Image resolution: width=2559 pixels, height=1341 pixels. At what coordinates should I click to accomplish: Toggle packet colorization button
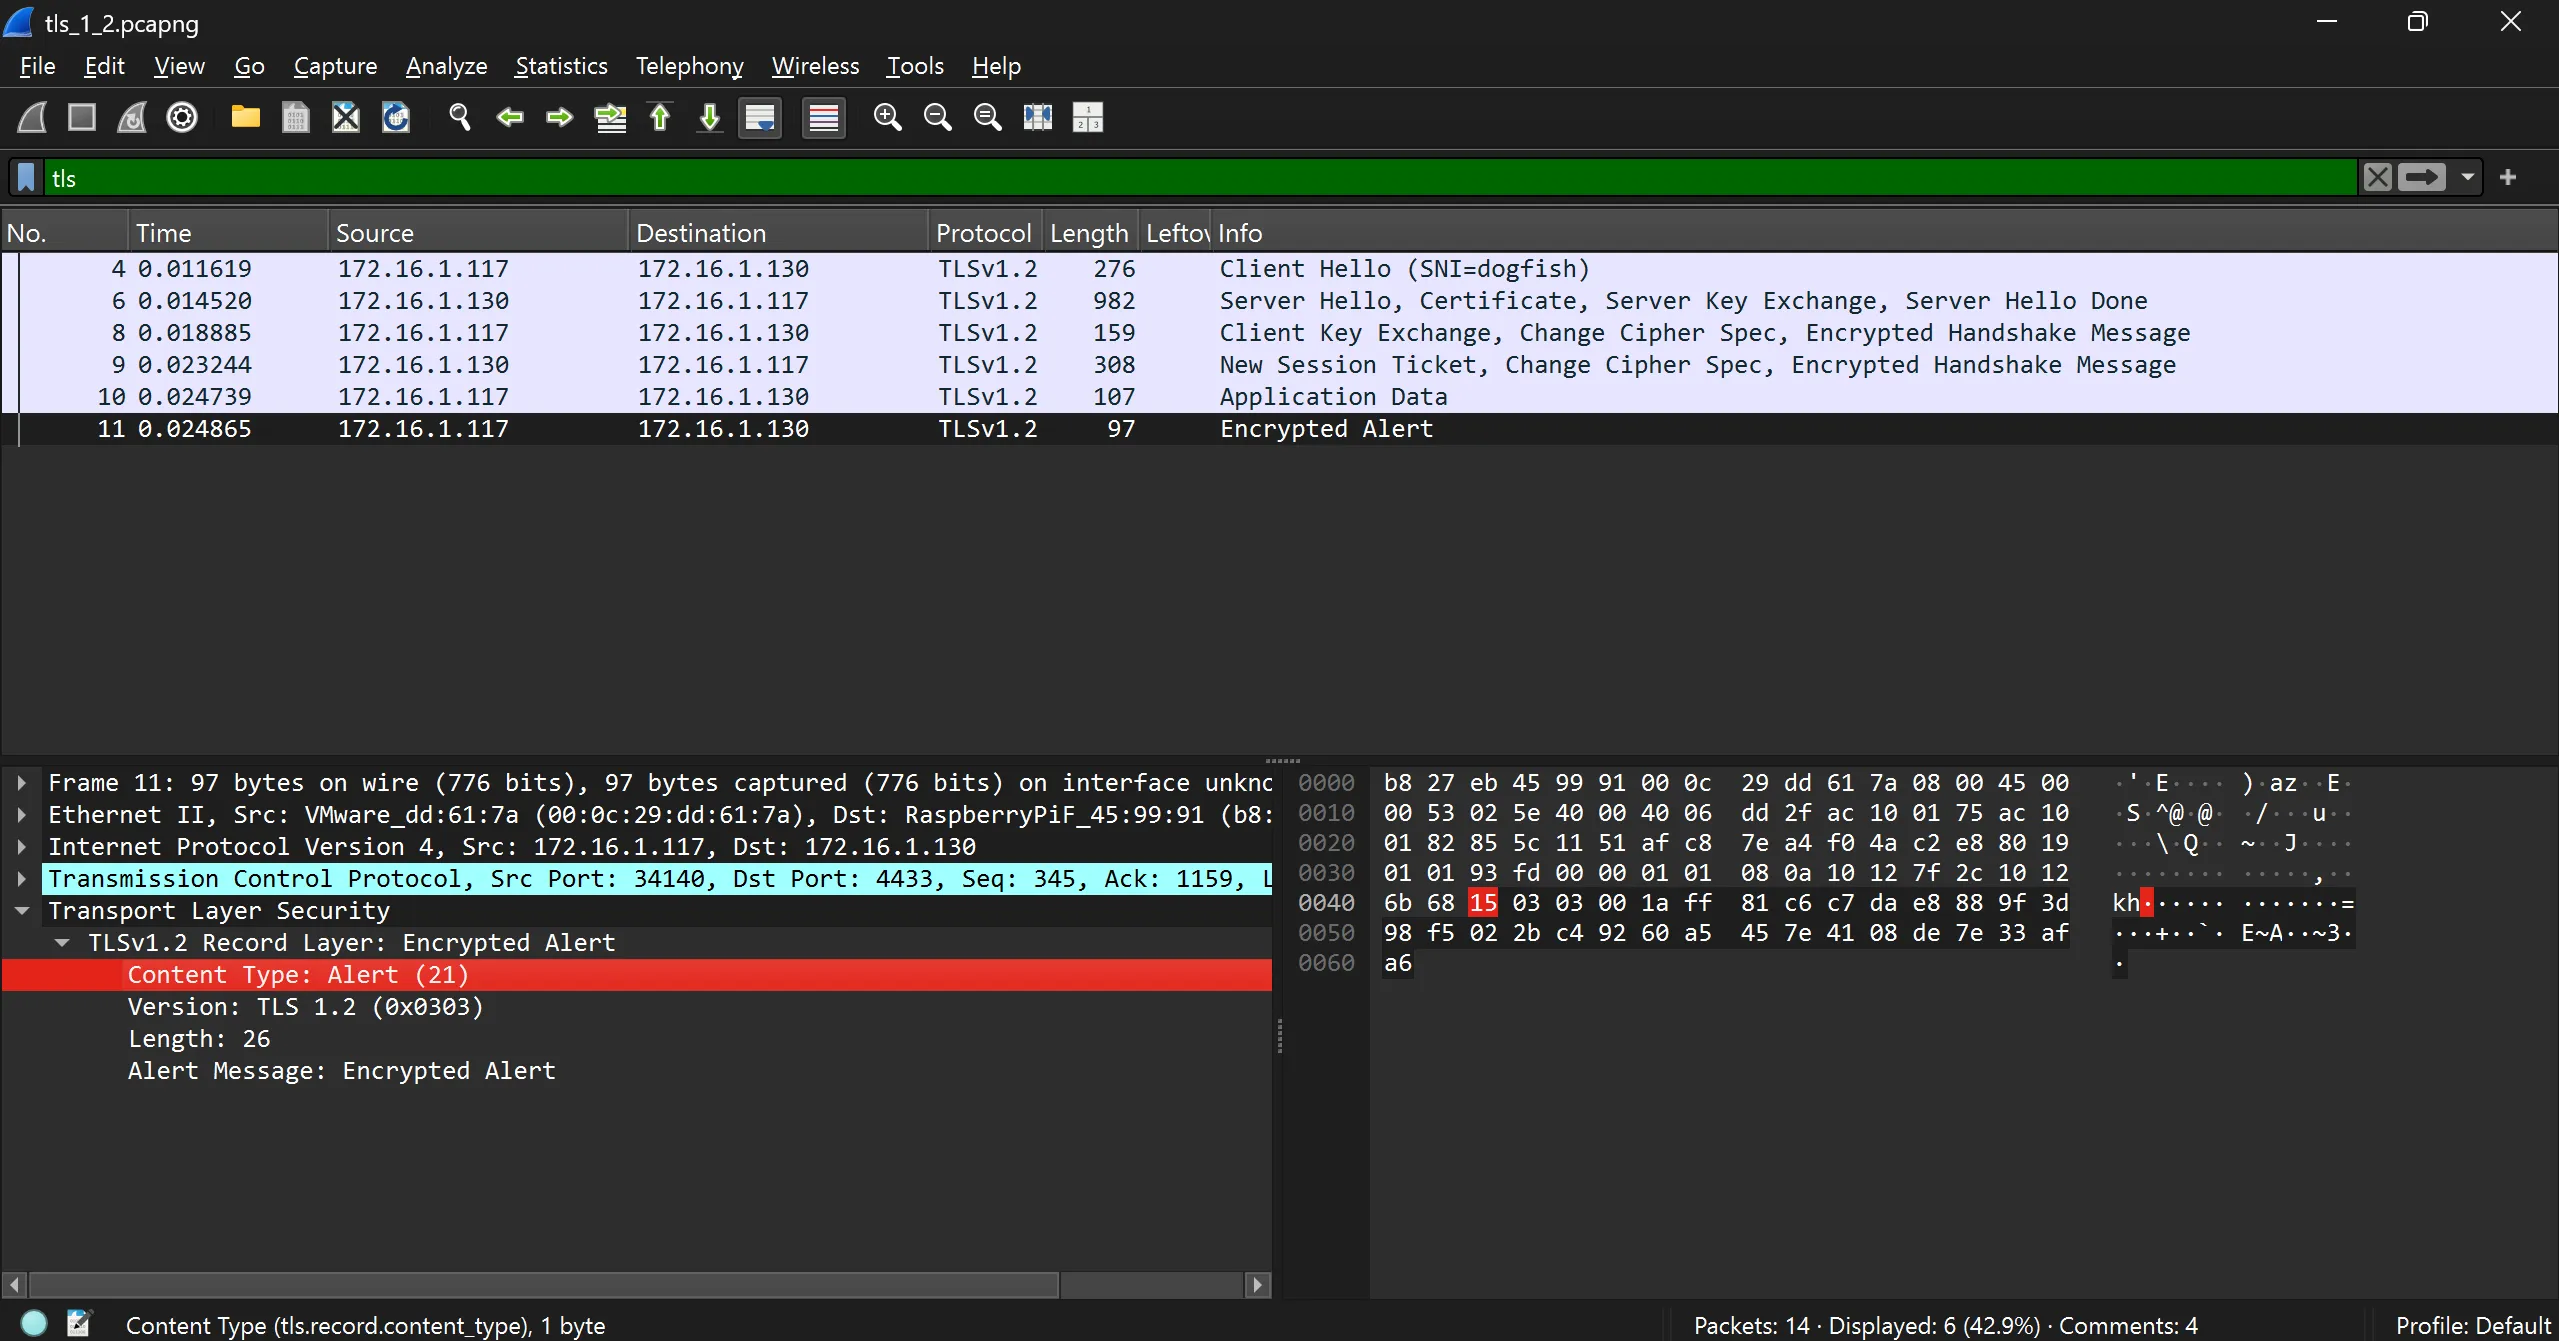click(823, 117)
